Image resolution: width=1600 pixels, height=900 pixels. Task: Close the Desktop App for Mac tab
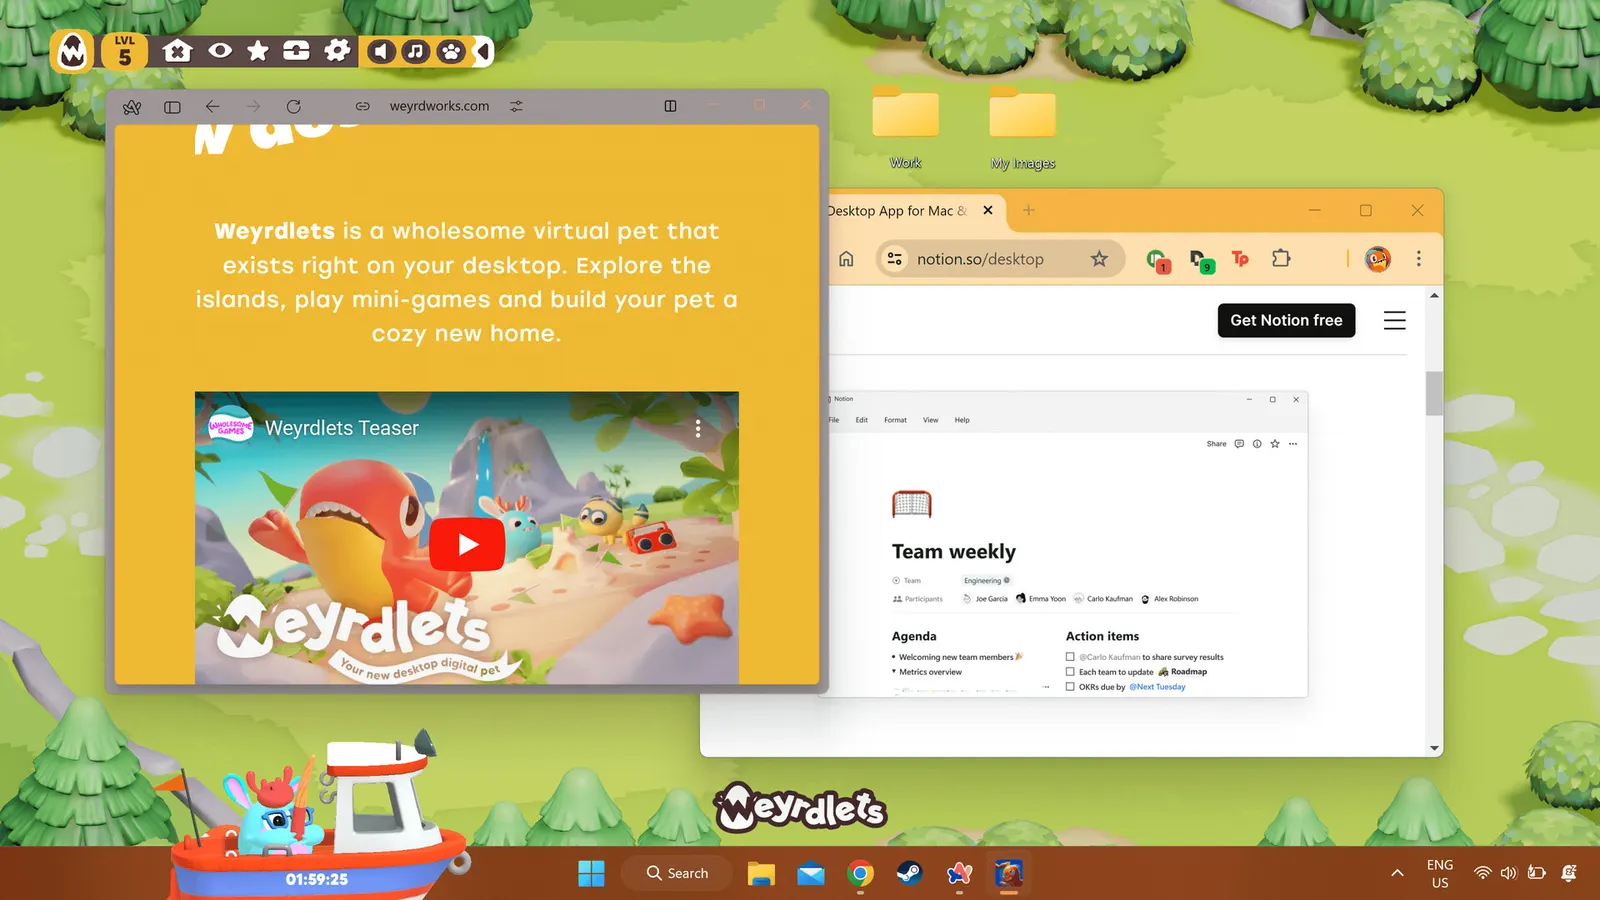coord(988,211)
